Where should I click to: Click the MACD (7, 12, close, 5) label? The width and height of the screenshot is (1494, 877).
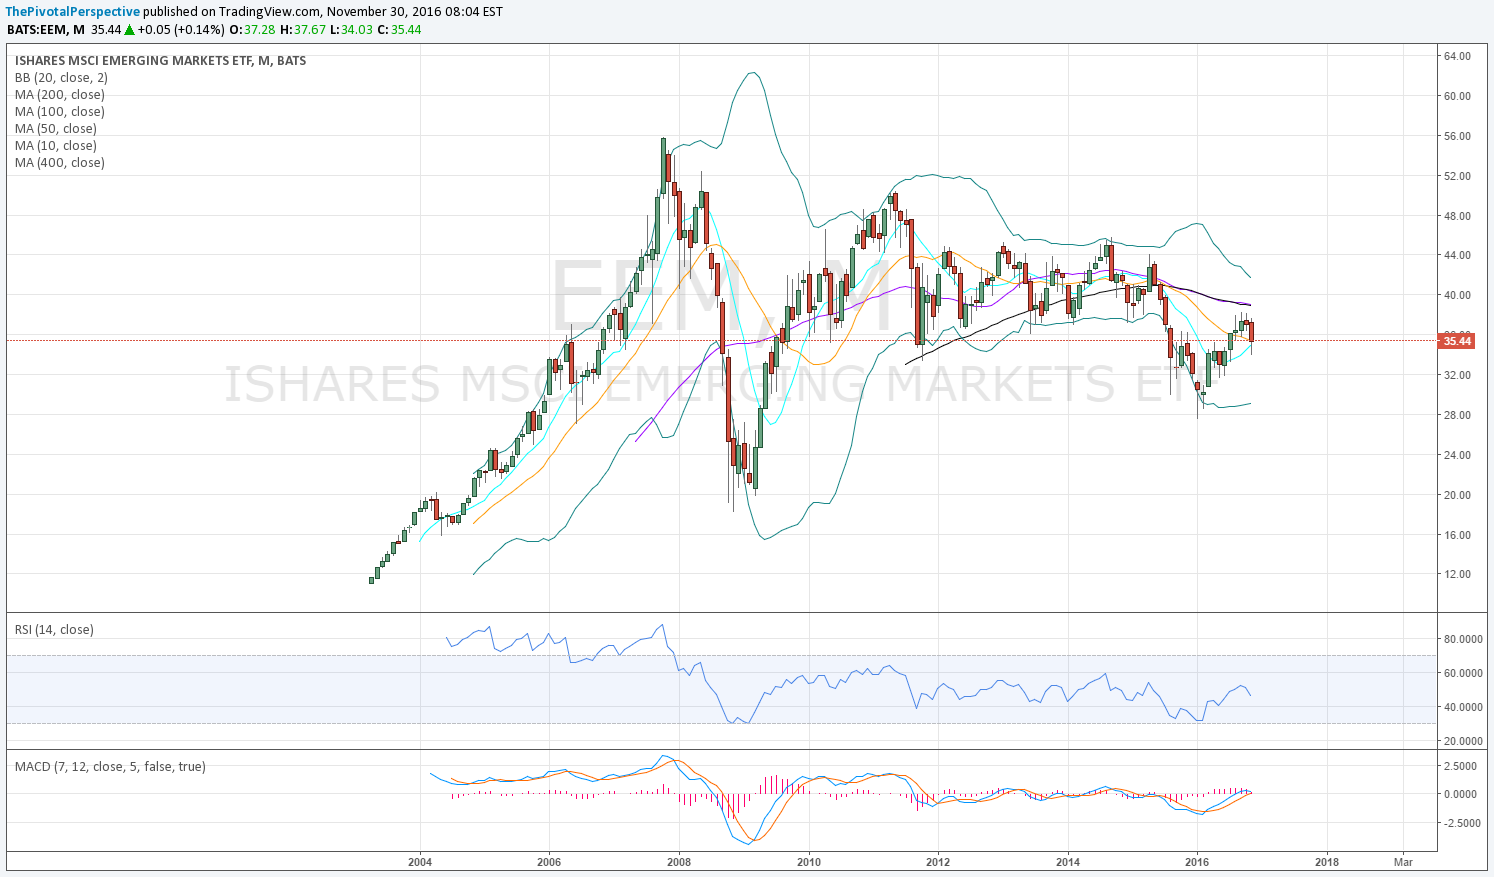click(110, 767)
